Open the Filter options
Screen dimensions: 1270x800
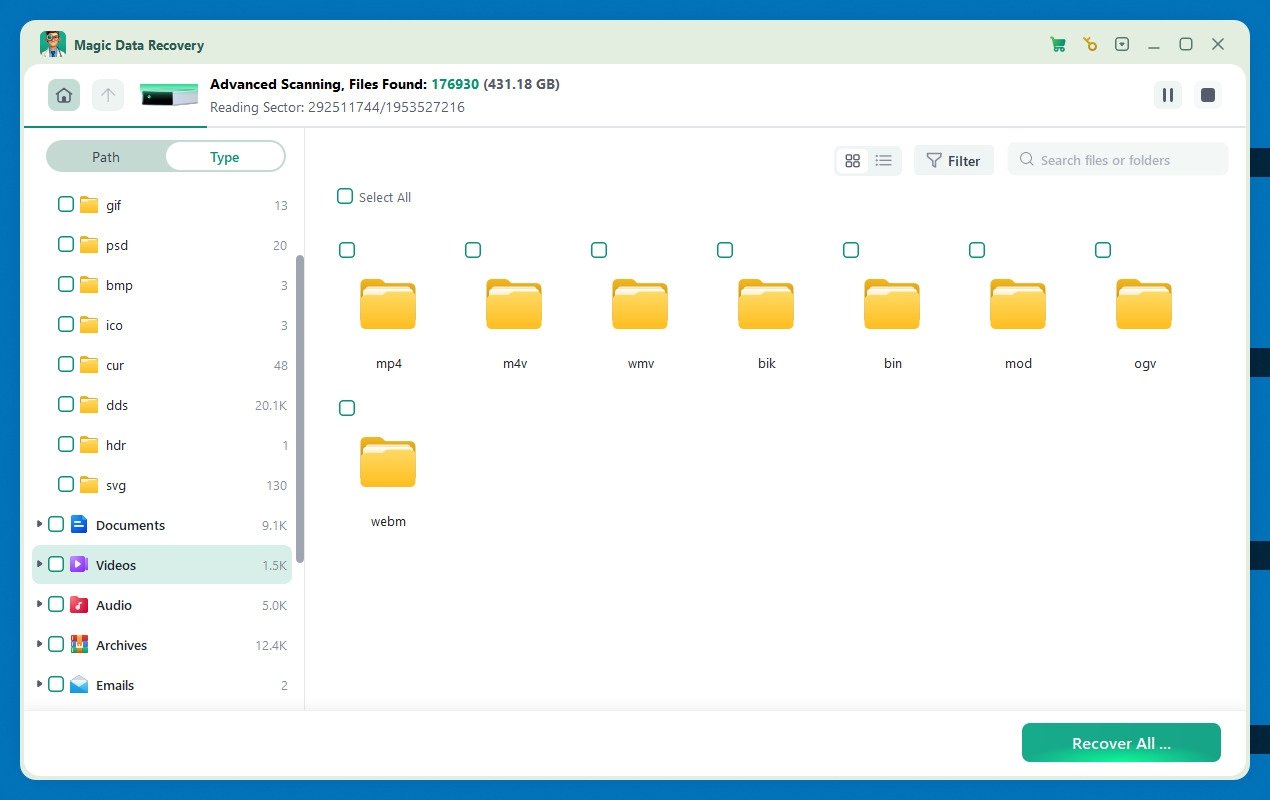click(953, 160)
